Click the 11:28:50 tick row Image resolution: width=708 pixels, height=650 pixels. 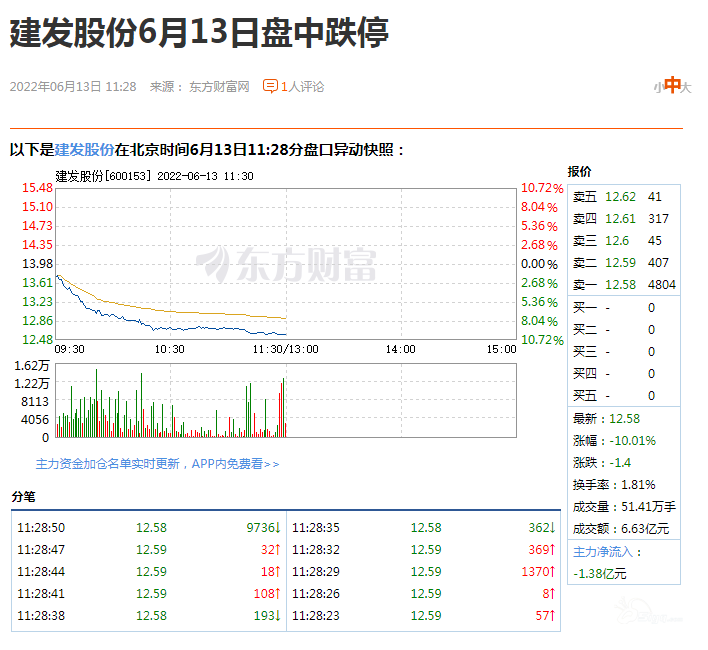coord(149,528)
